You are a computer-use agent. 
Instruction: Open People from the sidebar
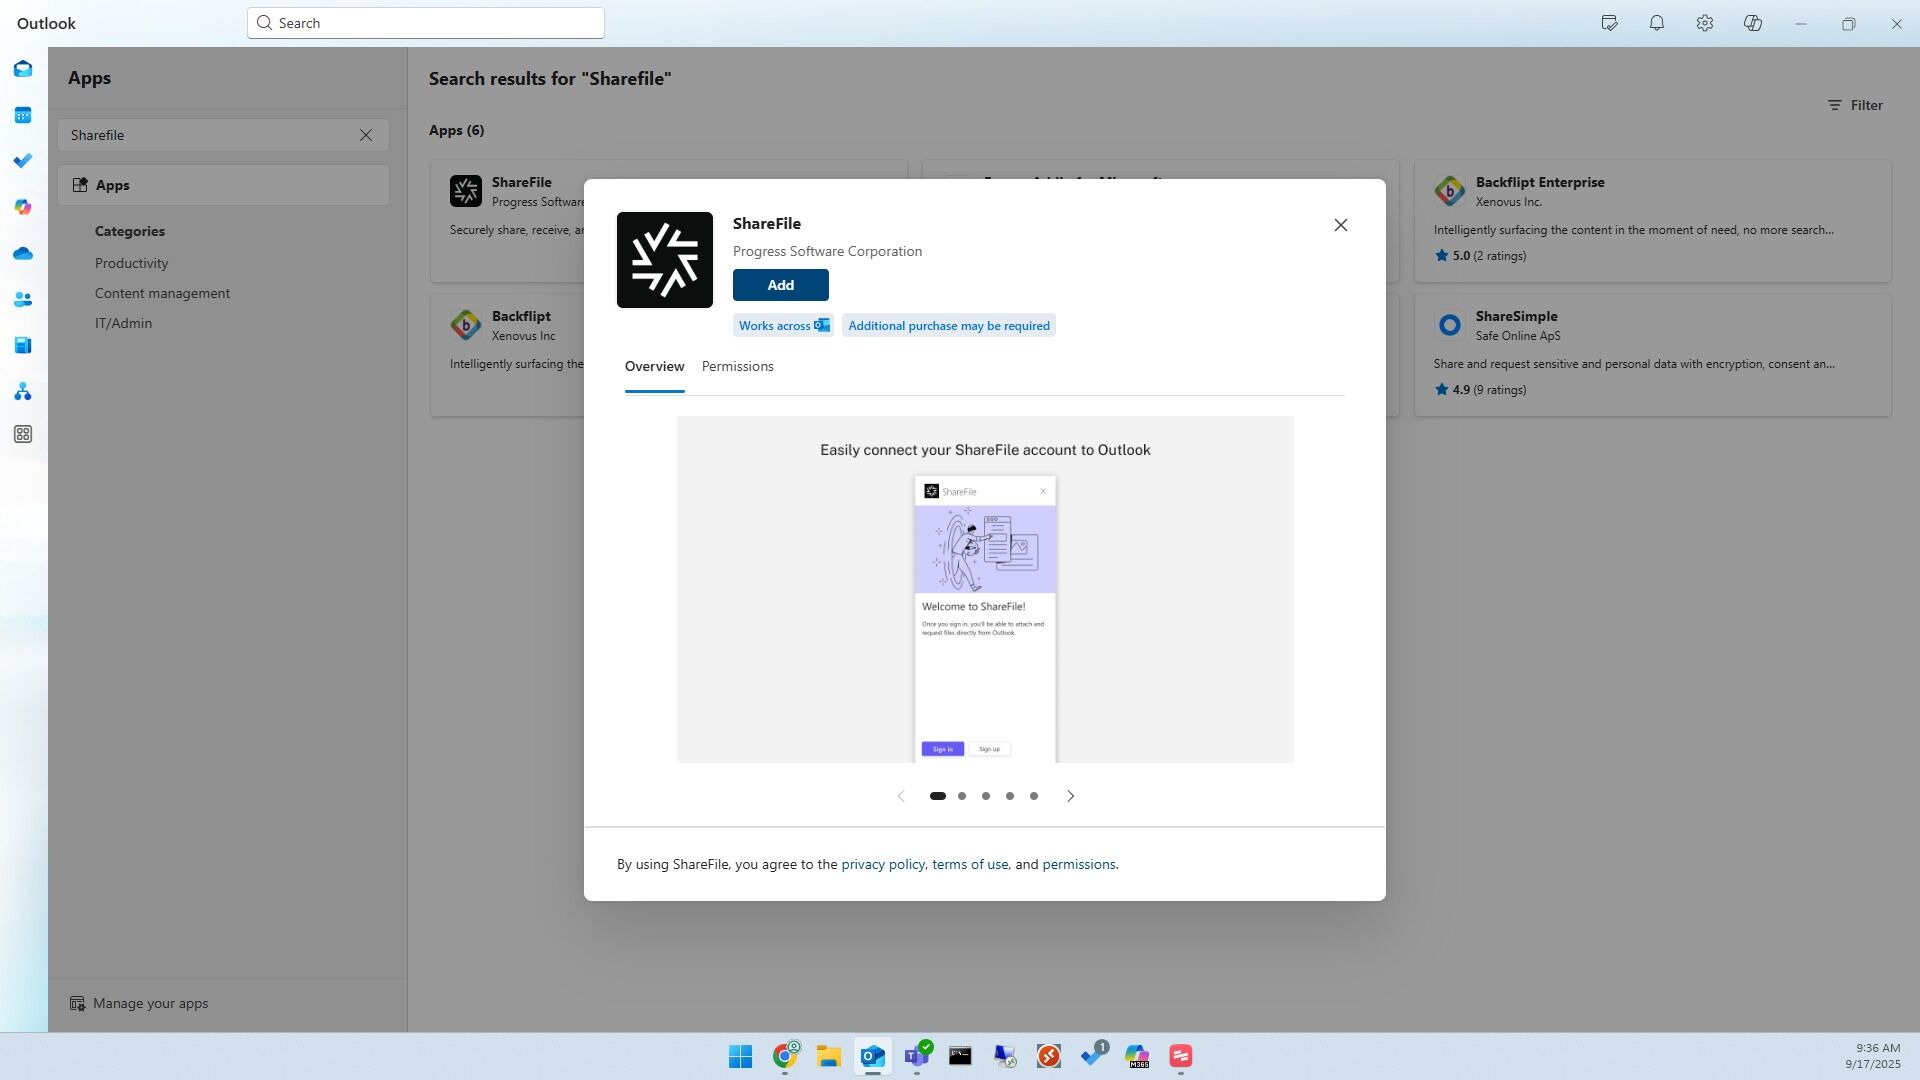pyautogui.click(x=22, y=299)
